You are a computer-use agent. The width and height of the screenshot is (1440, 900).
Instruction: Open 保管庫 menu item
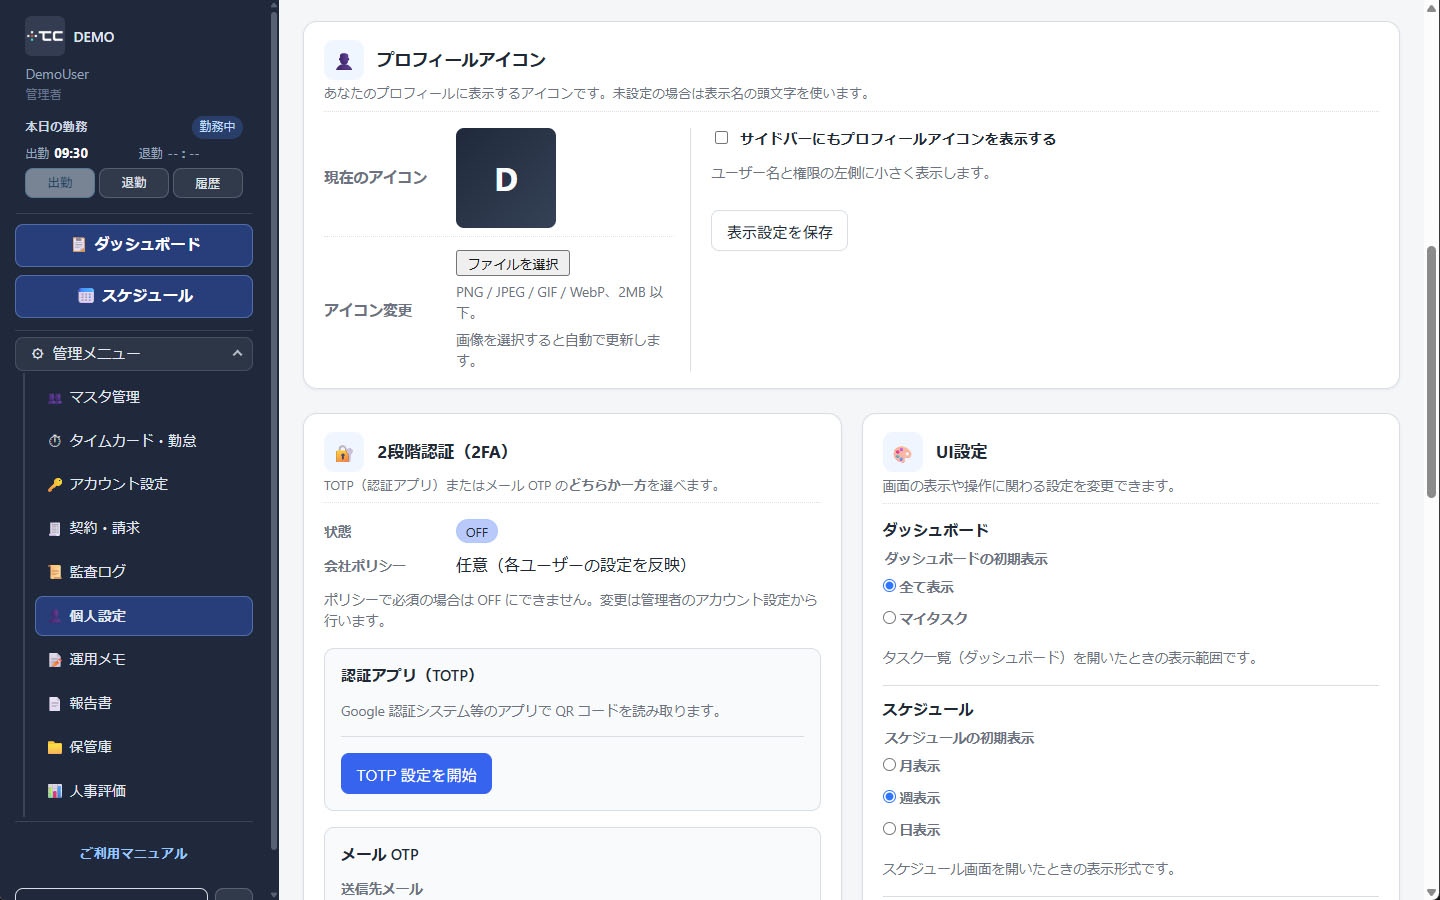[144, 747]
